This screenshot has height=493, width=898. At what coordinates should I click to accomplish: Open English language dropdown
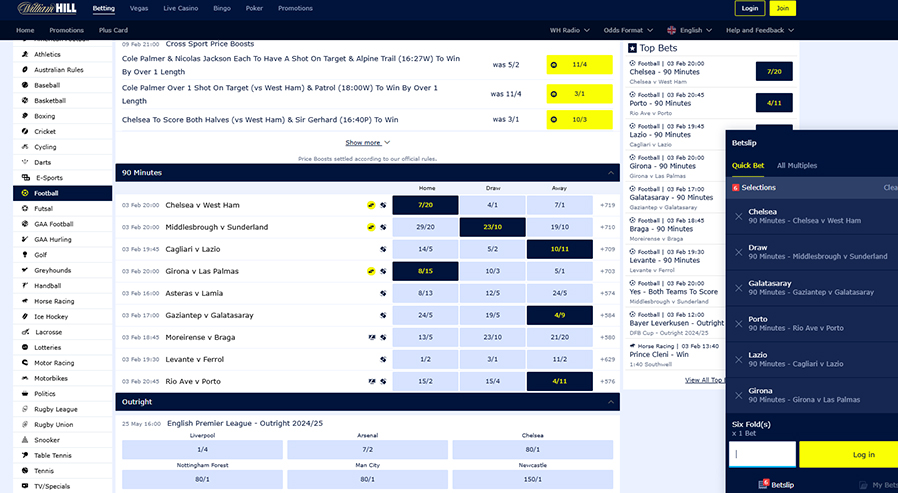[x=690, y=30]
